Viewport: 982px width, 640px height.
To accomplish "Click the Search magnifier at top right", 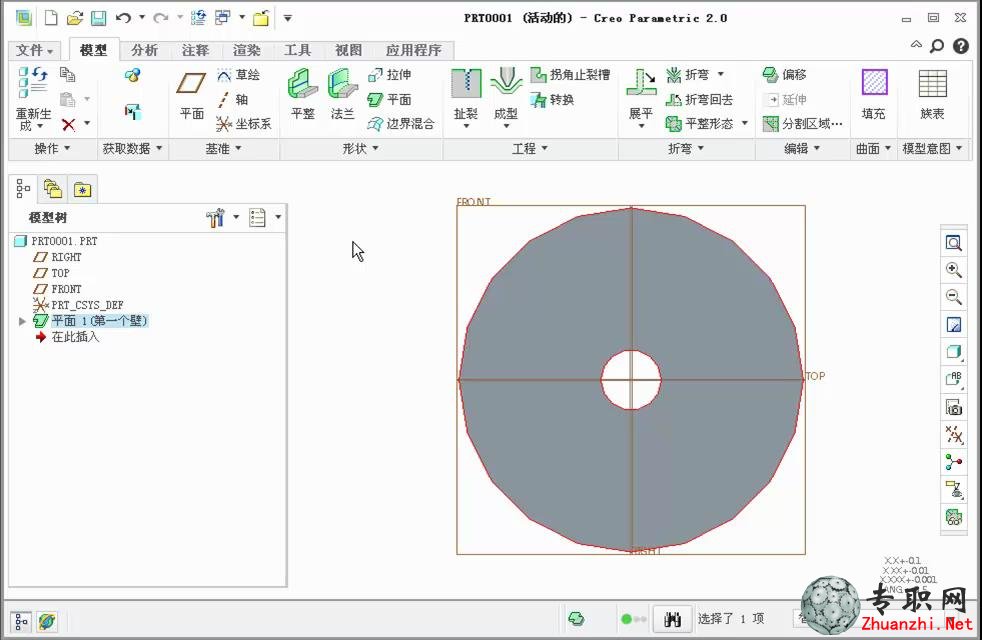I will click(937, 46).
